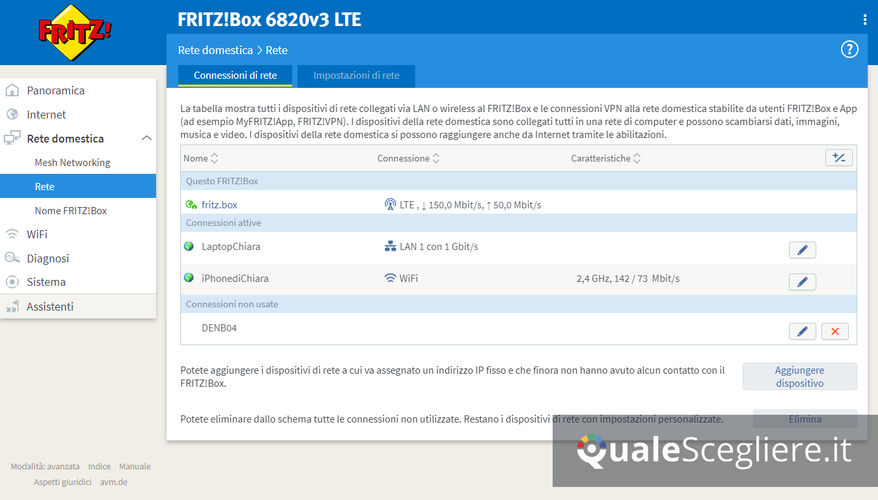Delete DENB04 with the red X button
This screenshot has width=878, height=500.
click(835, 331)
